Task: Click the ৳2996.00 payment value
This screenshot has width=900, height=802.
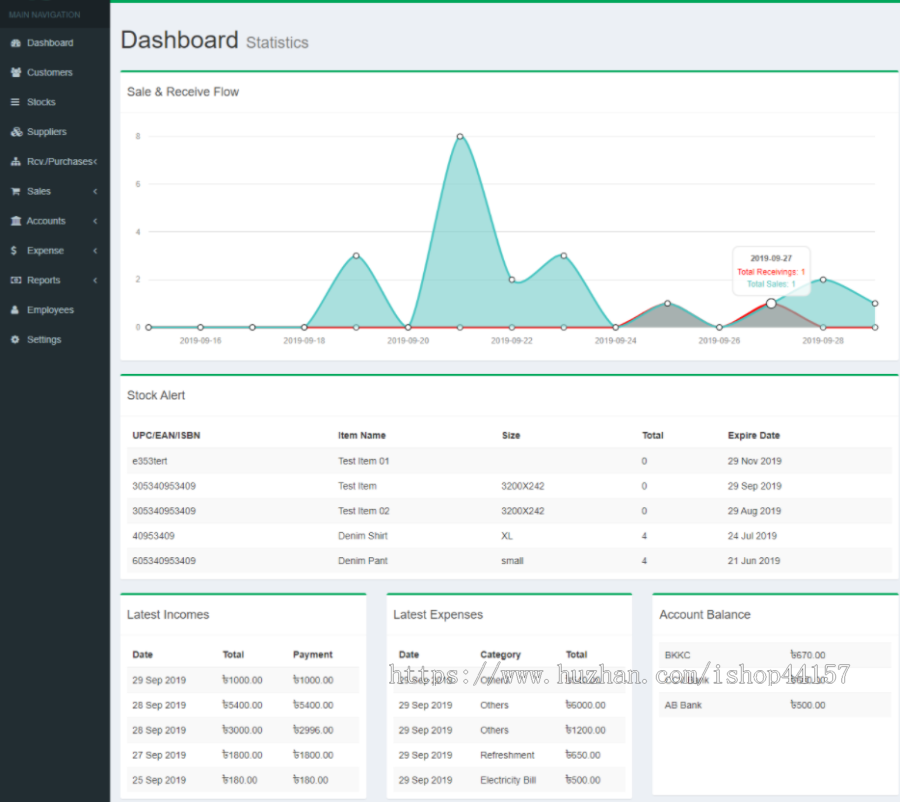Action: coord(313,730)
